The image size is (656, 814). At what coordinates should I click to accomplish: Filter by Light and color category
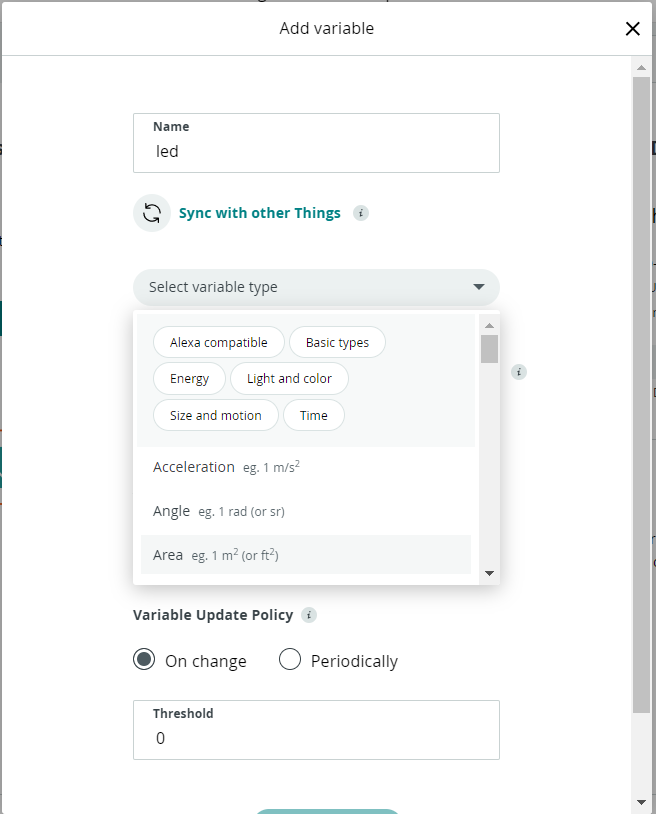point(289,379)
